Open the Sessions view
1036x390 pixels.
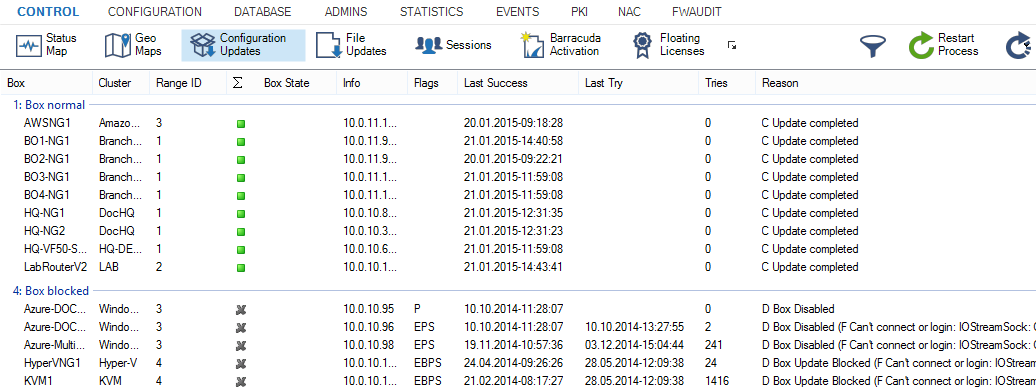pyautogui.click(x=453, y=45)
